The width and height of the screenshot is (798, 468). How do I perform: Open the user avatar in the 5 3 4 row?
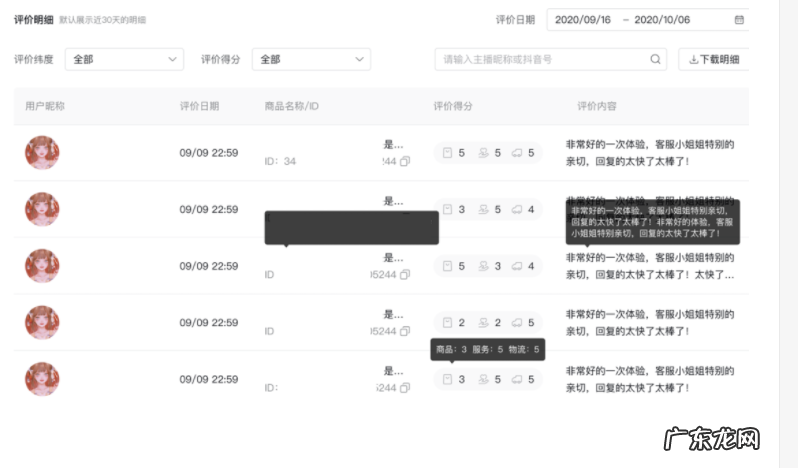click(x=42, y=266)
